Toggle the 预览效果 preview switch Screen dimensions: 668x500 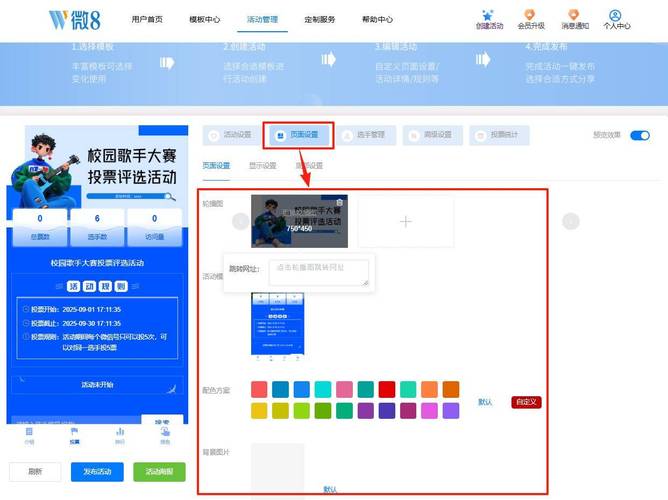click(x=639, y=135)
